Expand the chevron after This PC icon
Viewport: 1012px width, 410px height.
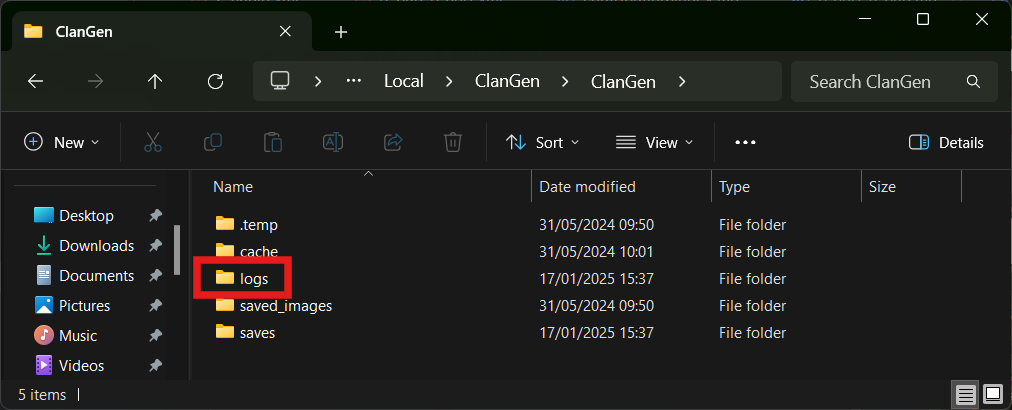pos(318,81)
